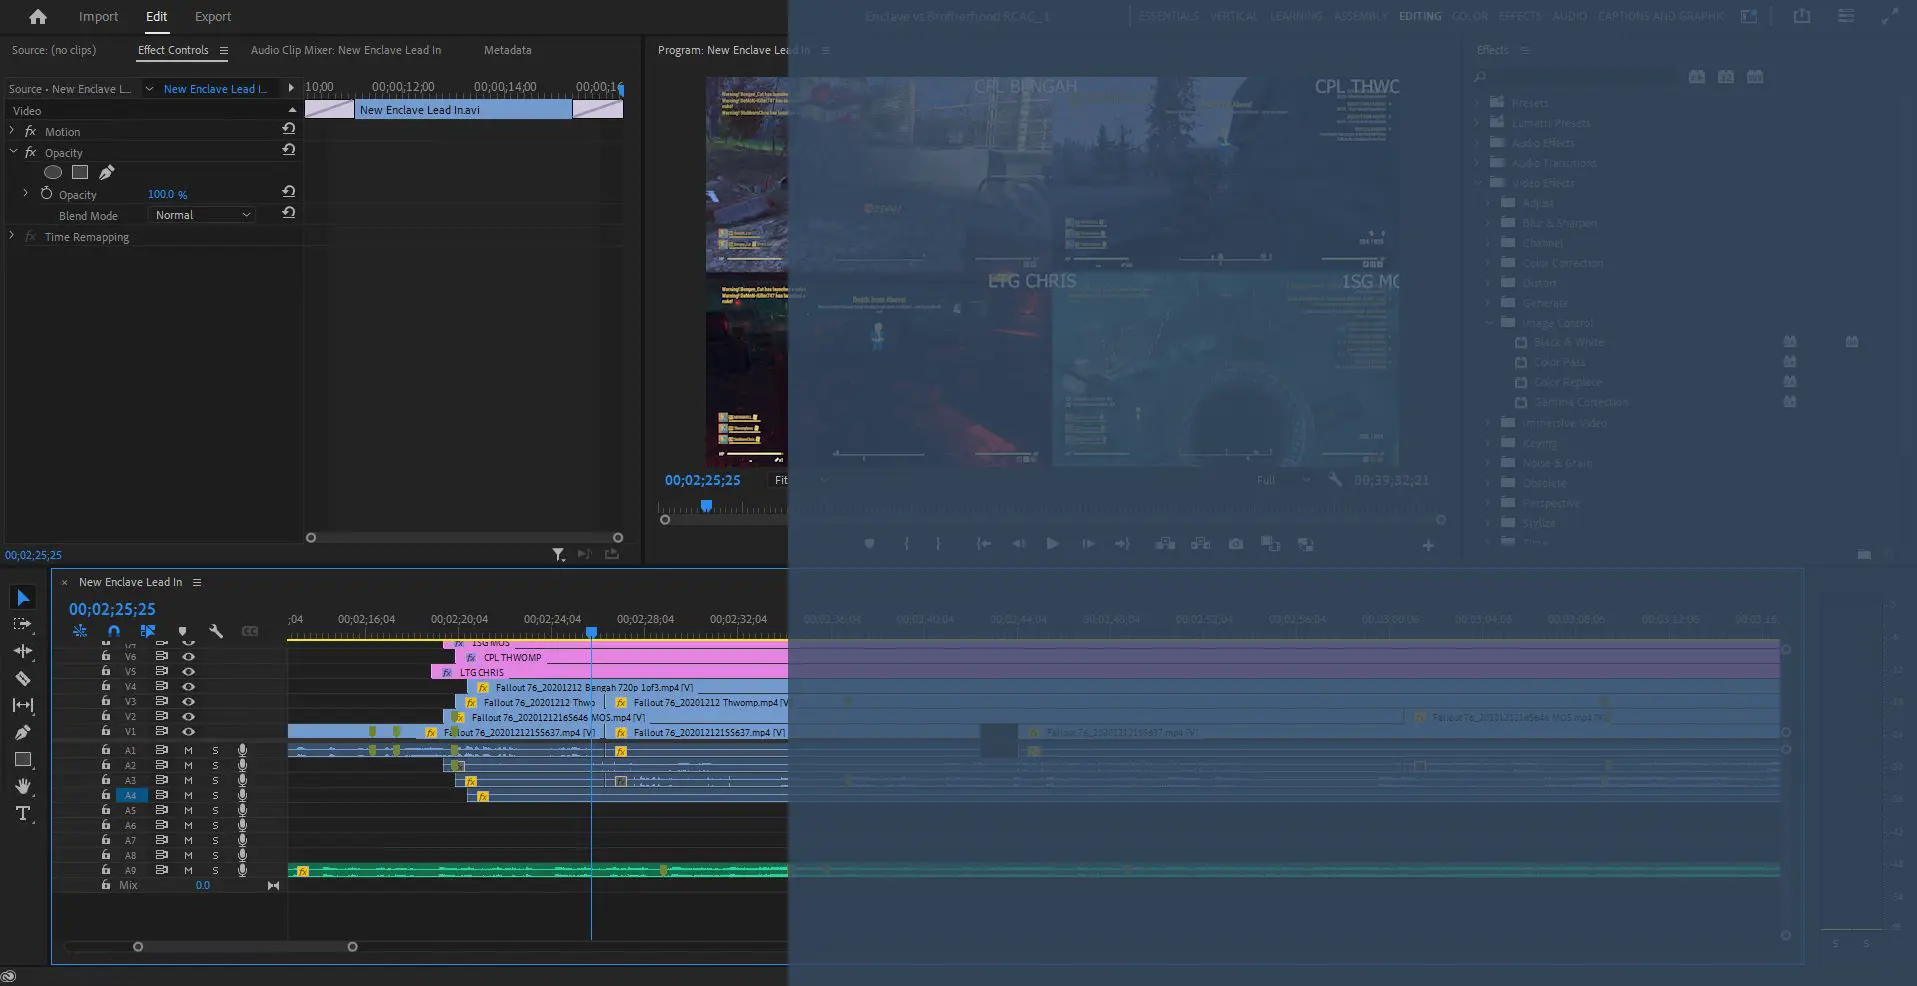
Task: Hide track V1 with eye icon
Action: point(188,732)
